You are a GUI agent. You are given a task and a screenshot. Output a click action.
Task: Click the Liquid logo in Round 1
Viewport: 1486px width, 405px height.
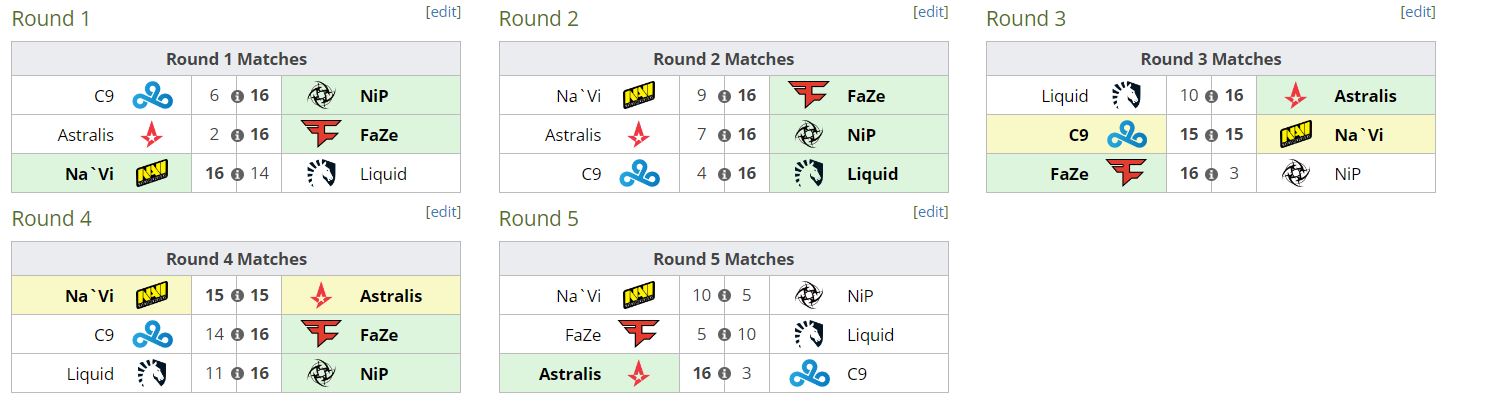click(x=322, y=174)
